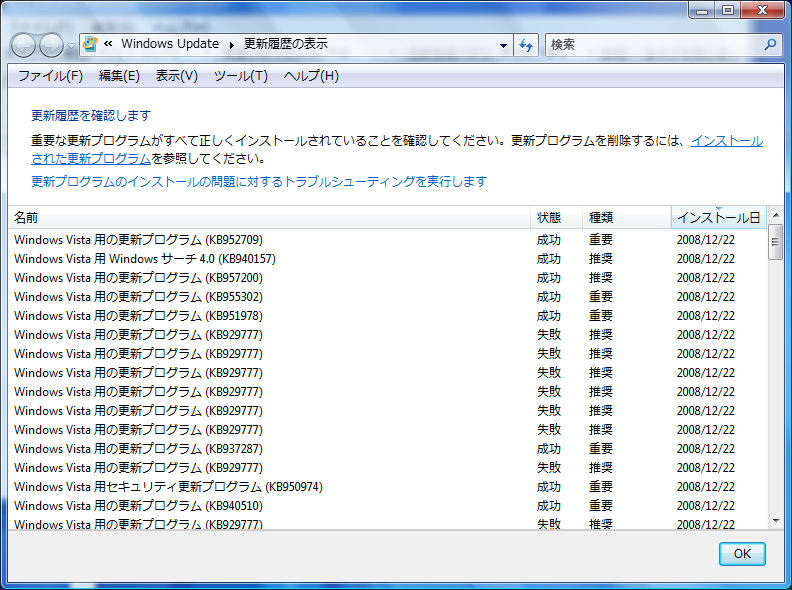The image size is (792, 590).
Task: Select the KB957200 update row
Action: [x=388, y=278]
